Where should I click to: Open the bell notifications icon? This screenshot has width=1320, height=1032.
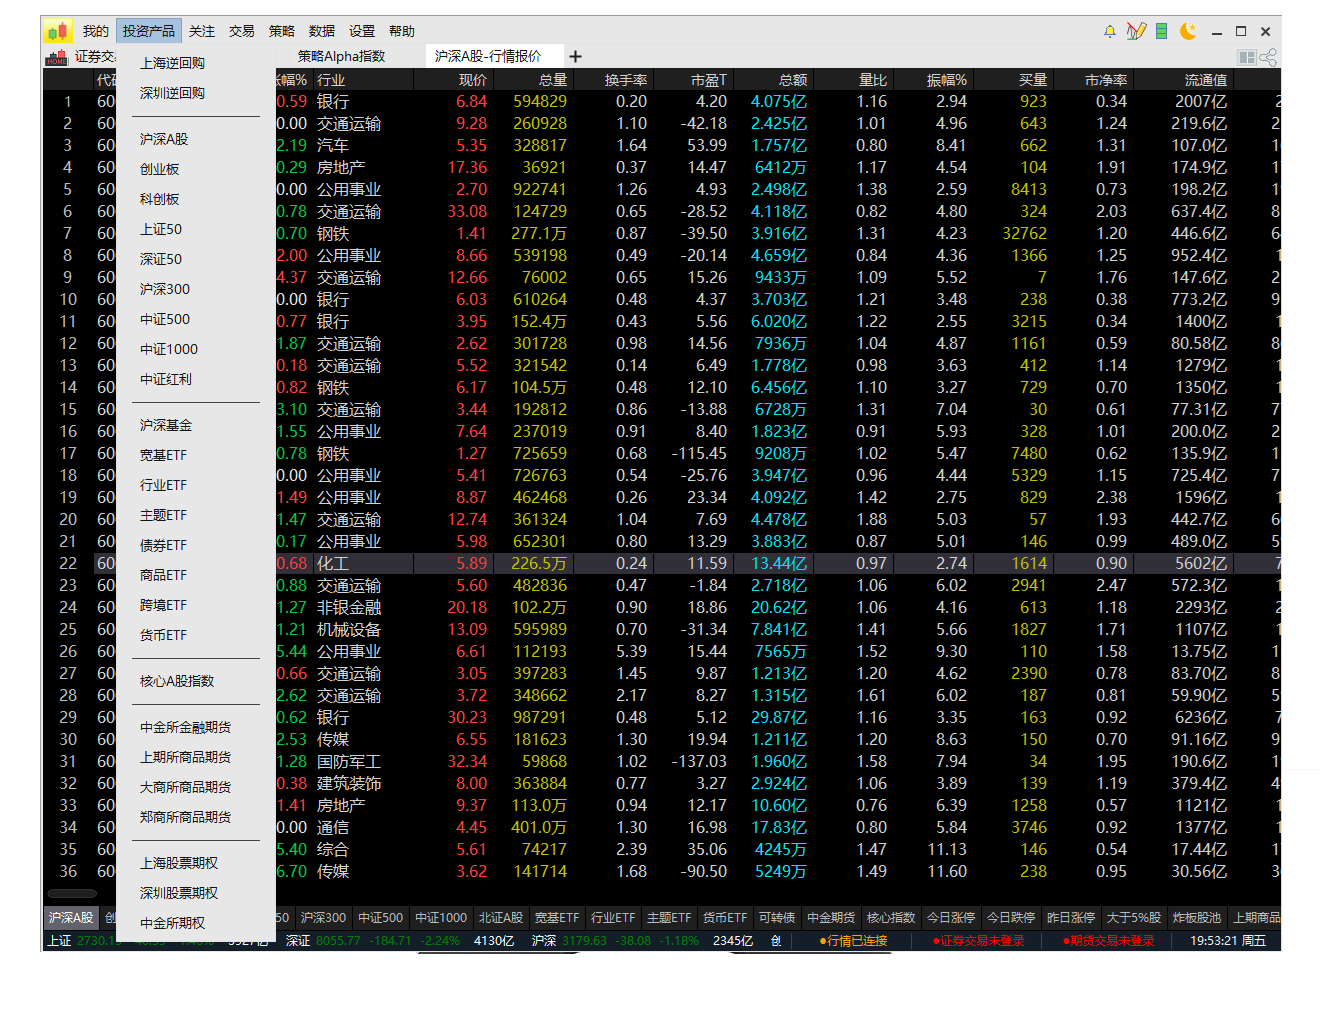[1109, 31]
